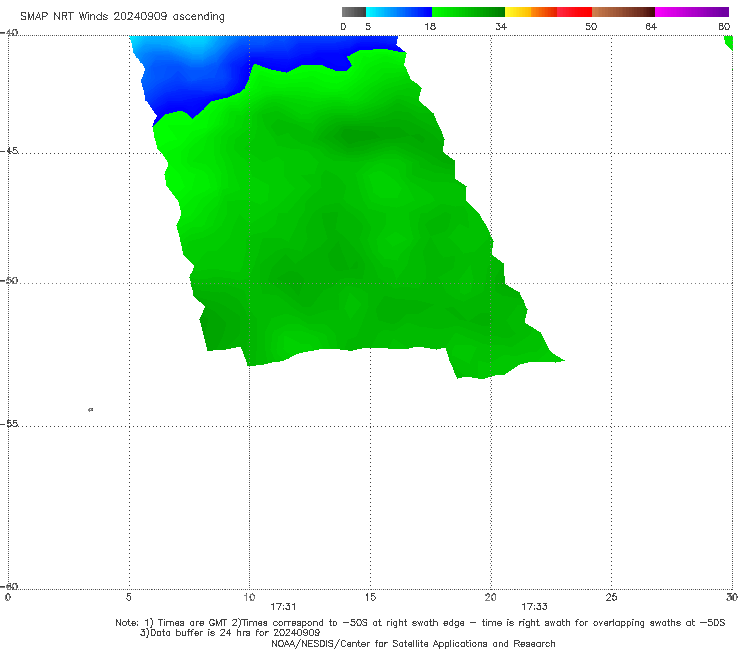Click the color bar label '80' at right end
Image resolution: width=740 pixels, height=650 pixels.
724,26
